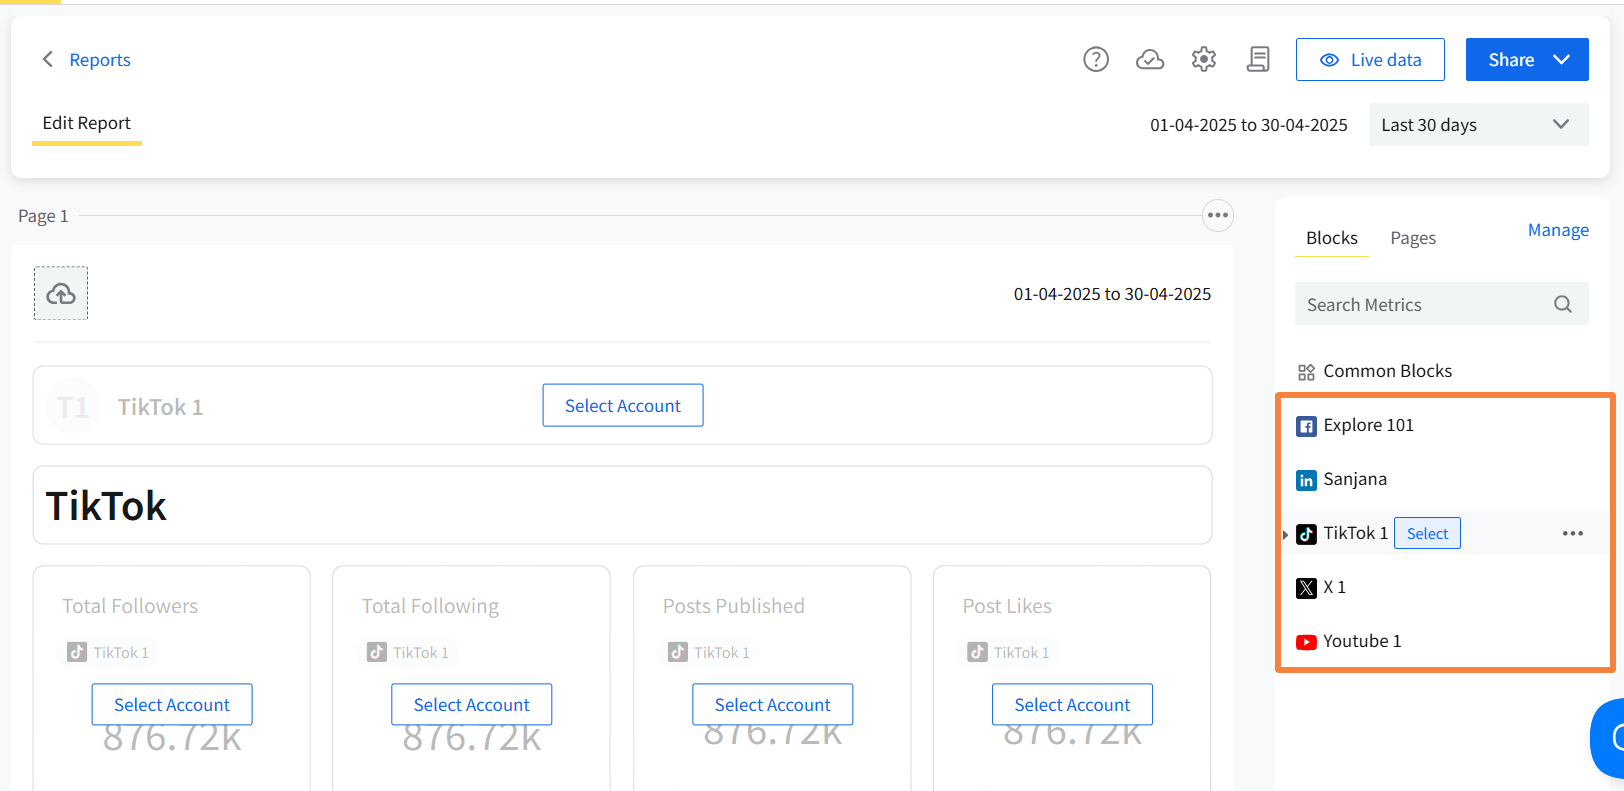
Task: Open the help question mark icon
Action: 1096,60
